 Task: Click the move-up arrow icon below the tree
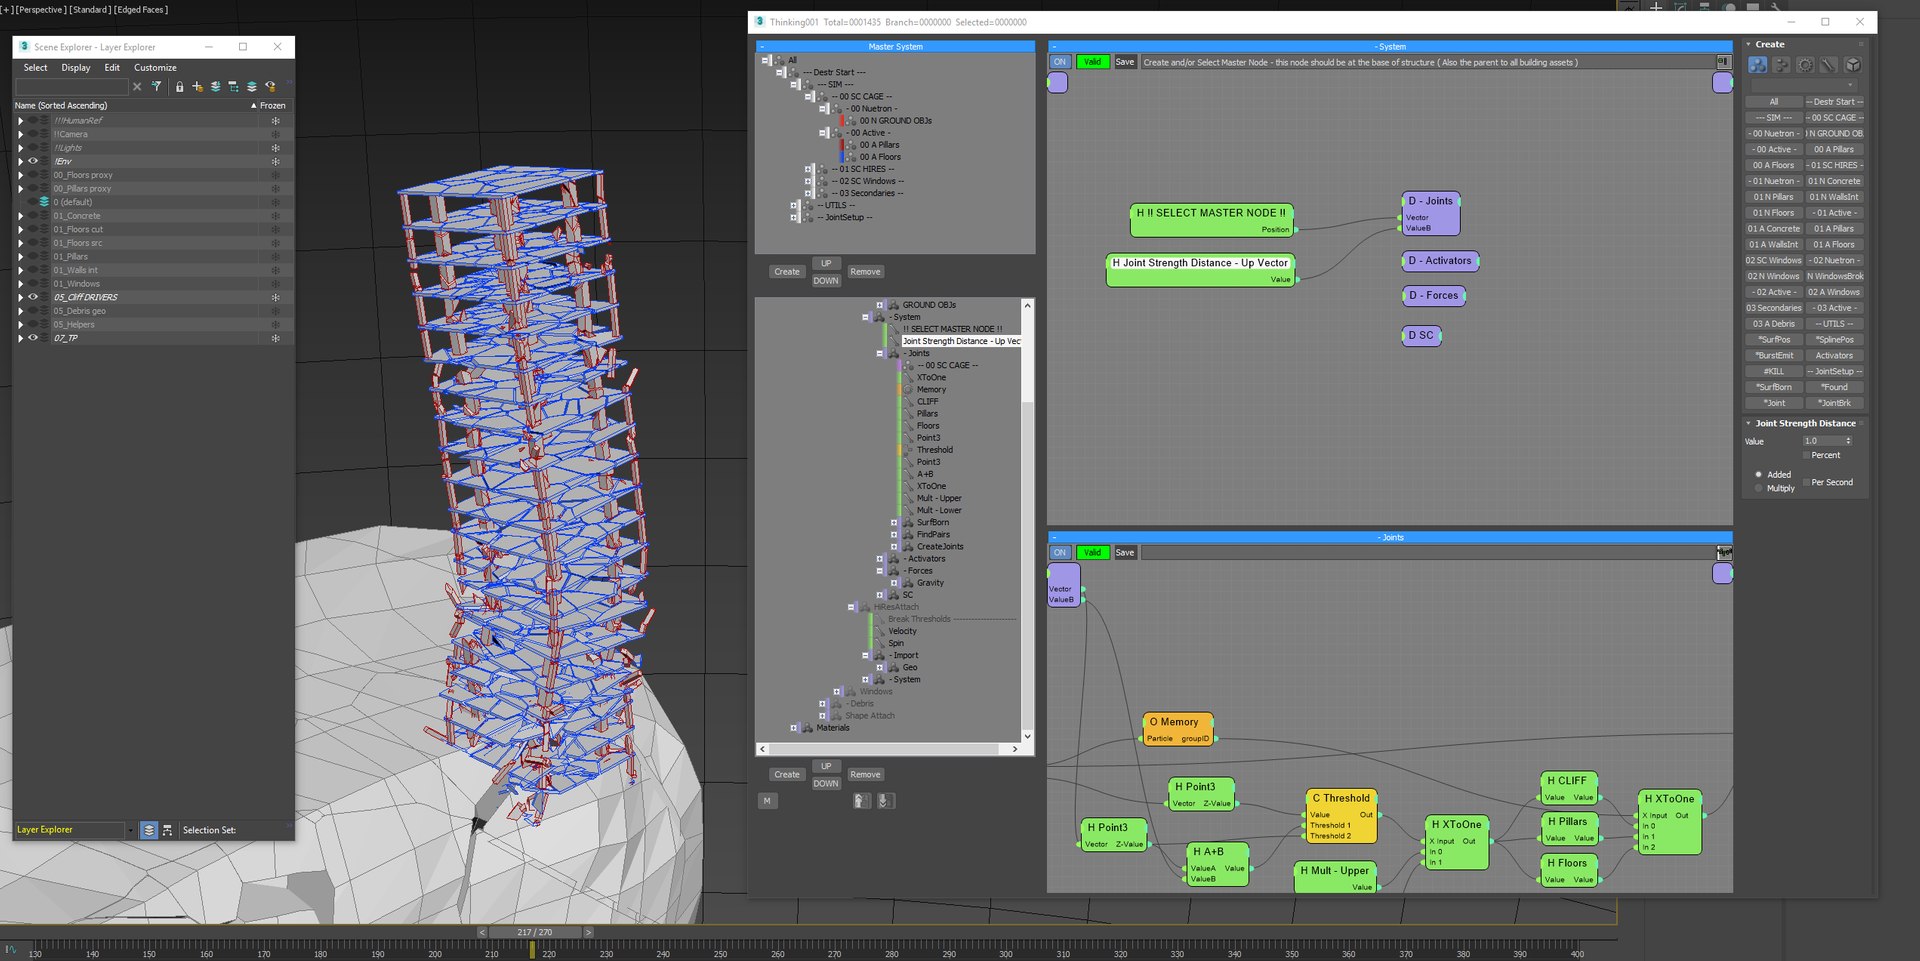[862, 801]
